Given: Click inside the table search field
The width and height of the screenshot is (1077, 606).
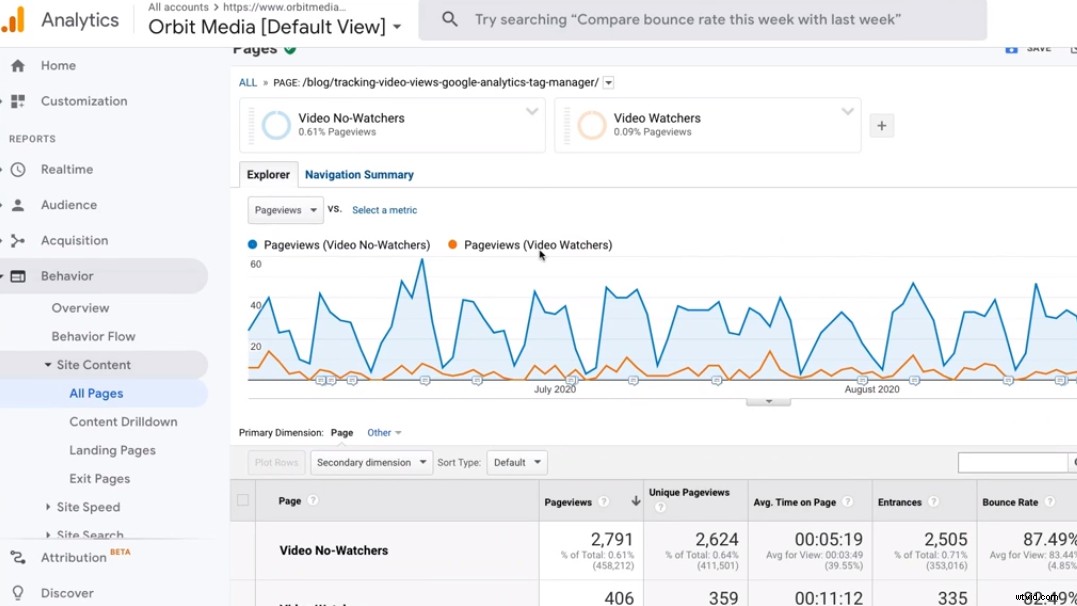Looking at the screenshot, I should point(1012,462).
